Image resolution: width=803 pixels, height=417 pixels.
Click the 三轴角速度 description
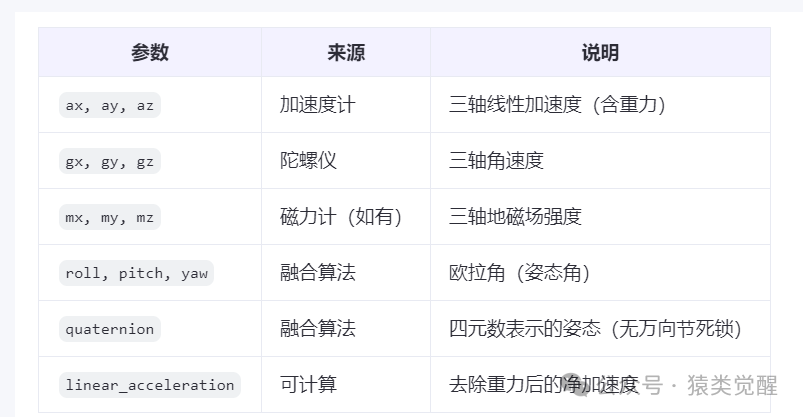point(496,161)
